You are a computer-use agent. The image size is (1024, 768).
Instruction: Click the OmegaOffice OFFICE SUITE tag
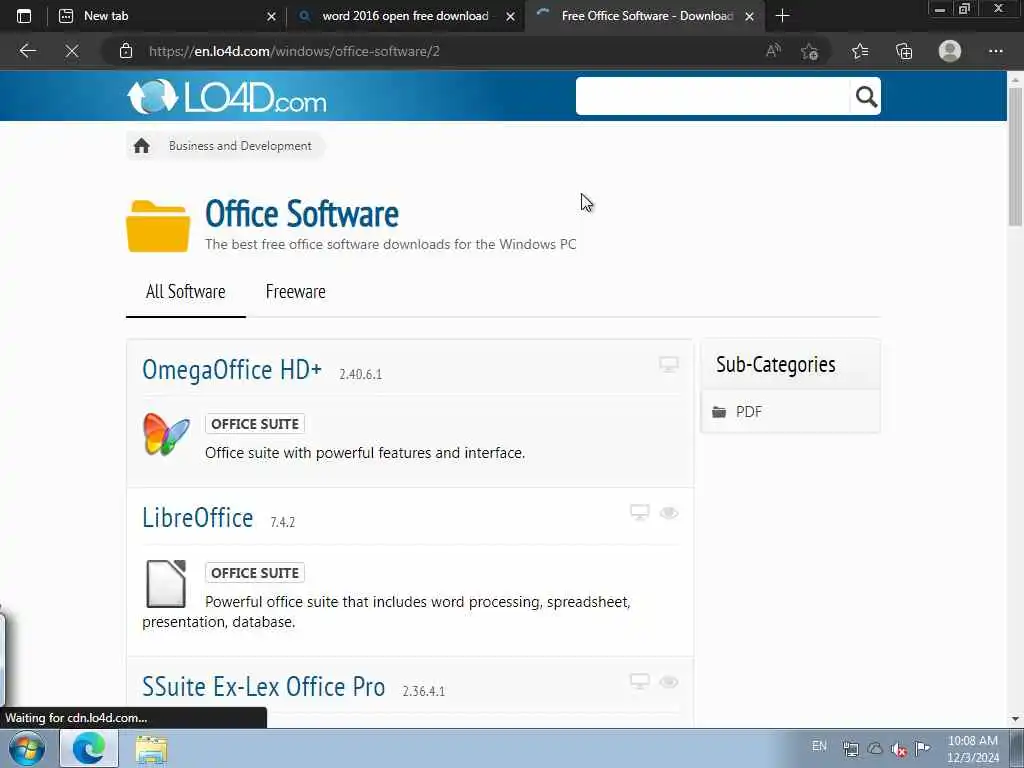click(x=255, y=424)
